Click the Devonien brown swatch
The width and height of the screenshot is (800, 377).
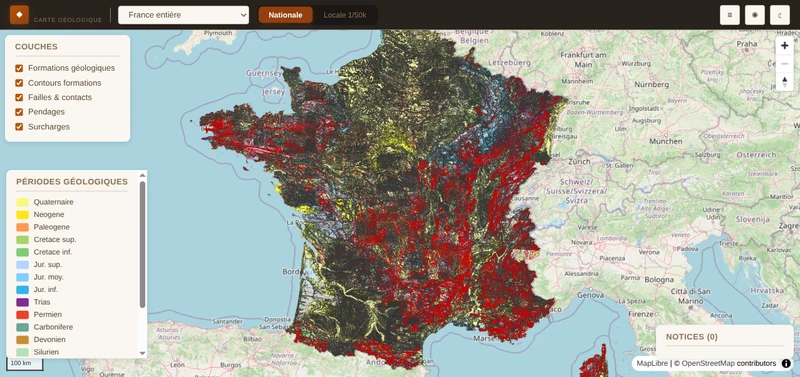point(22,340)
